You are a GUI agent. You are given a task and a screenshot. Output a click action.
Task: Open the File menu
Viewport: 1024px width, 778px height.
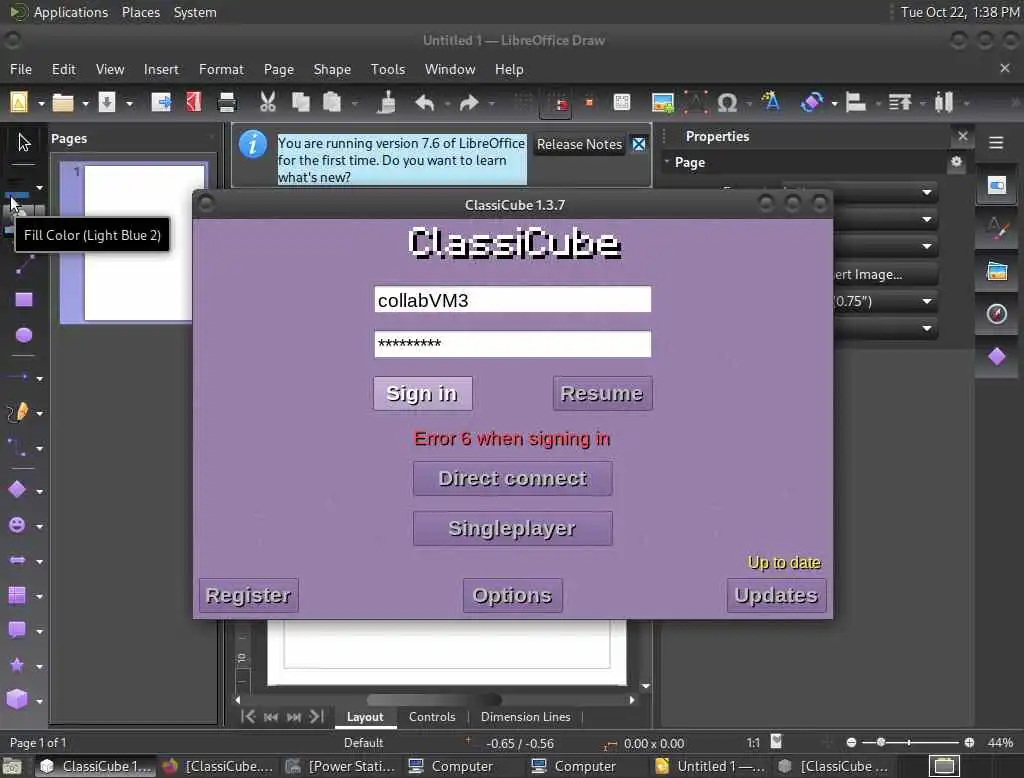click(21, 69)
